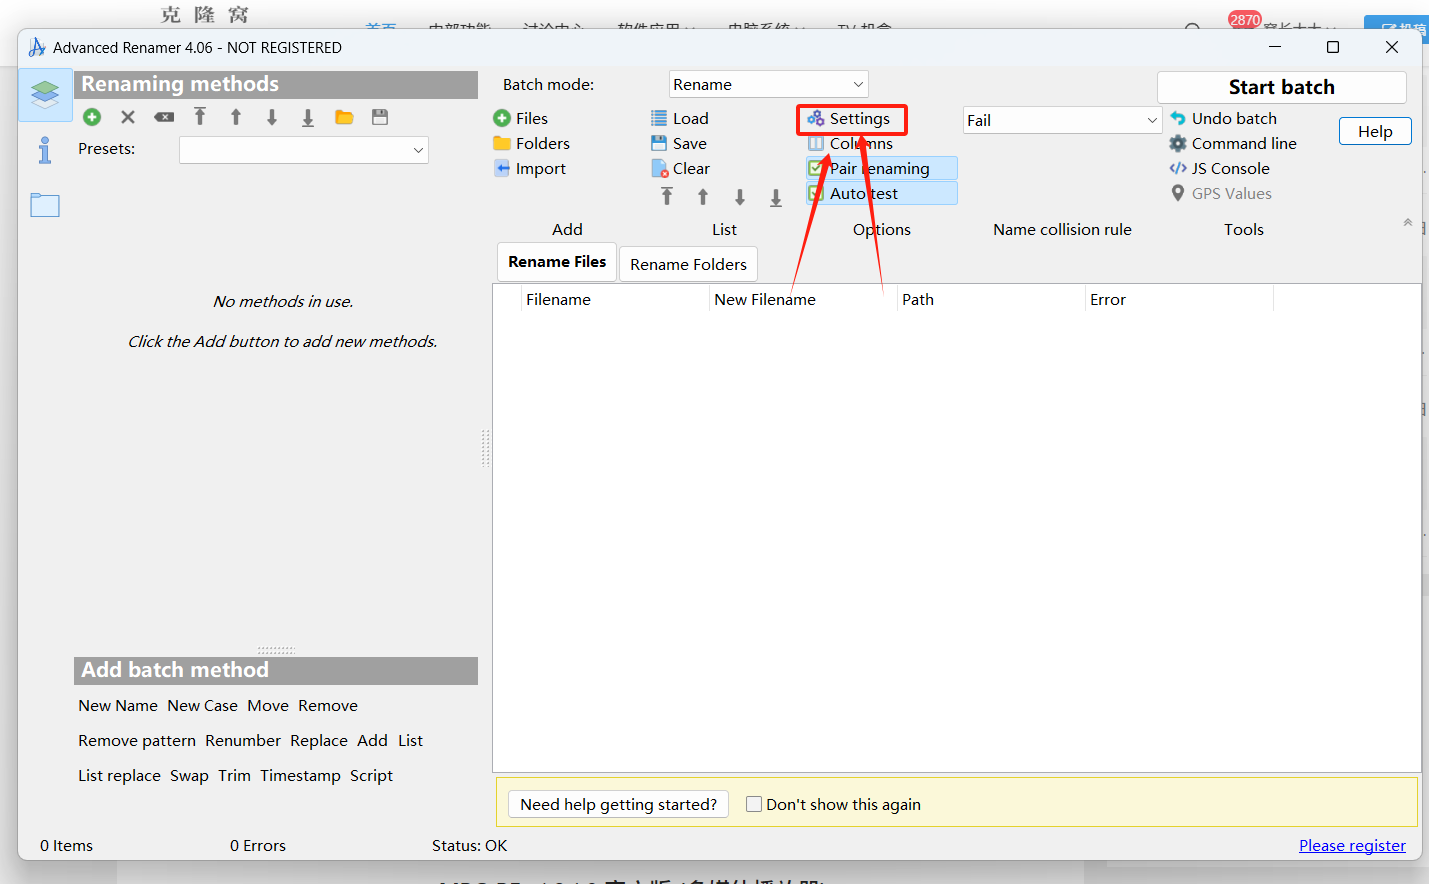Move method to top of list
Screen dimensions: 1429x884
(200, 117)
